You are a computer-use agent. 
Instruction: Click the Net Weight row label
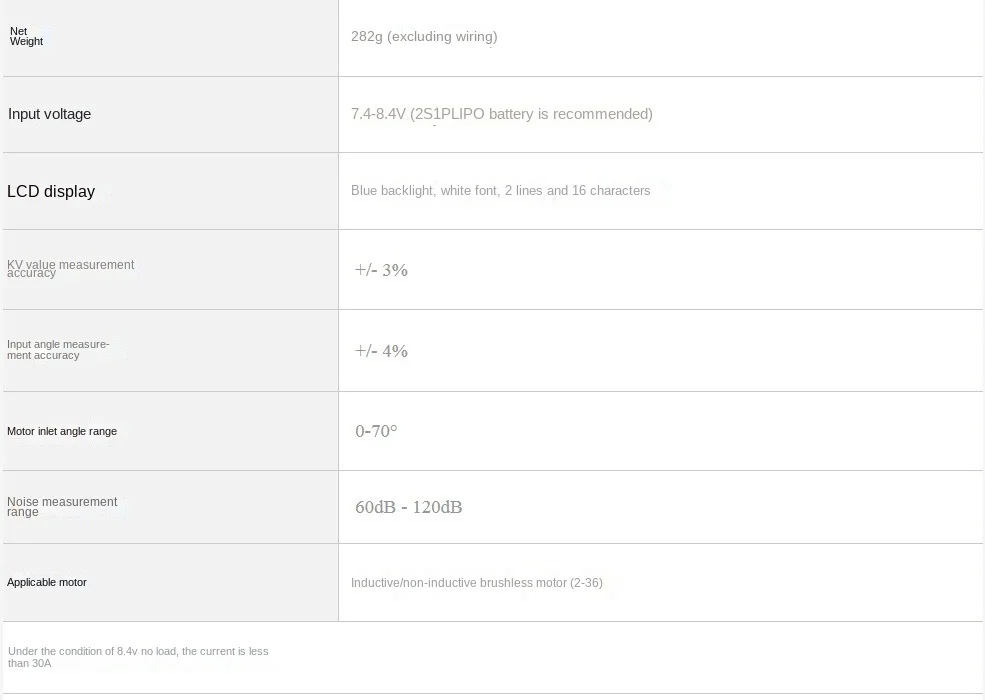pos(26,37)
